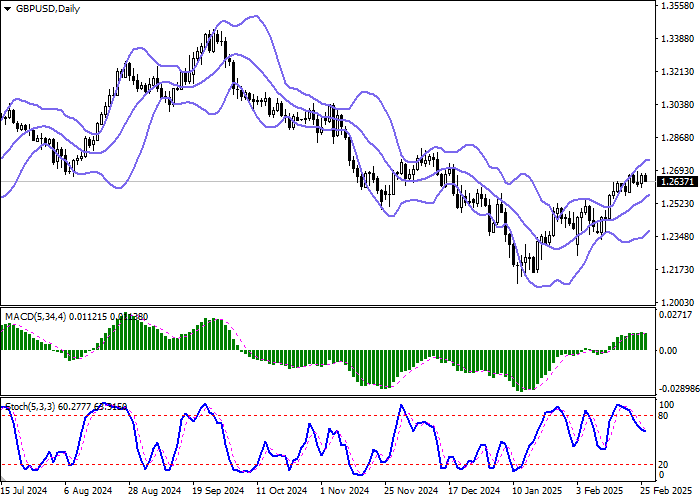Click the horizontal gray current price line
Viewport: 700px width, 500px height.
(x=300, y=182)
